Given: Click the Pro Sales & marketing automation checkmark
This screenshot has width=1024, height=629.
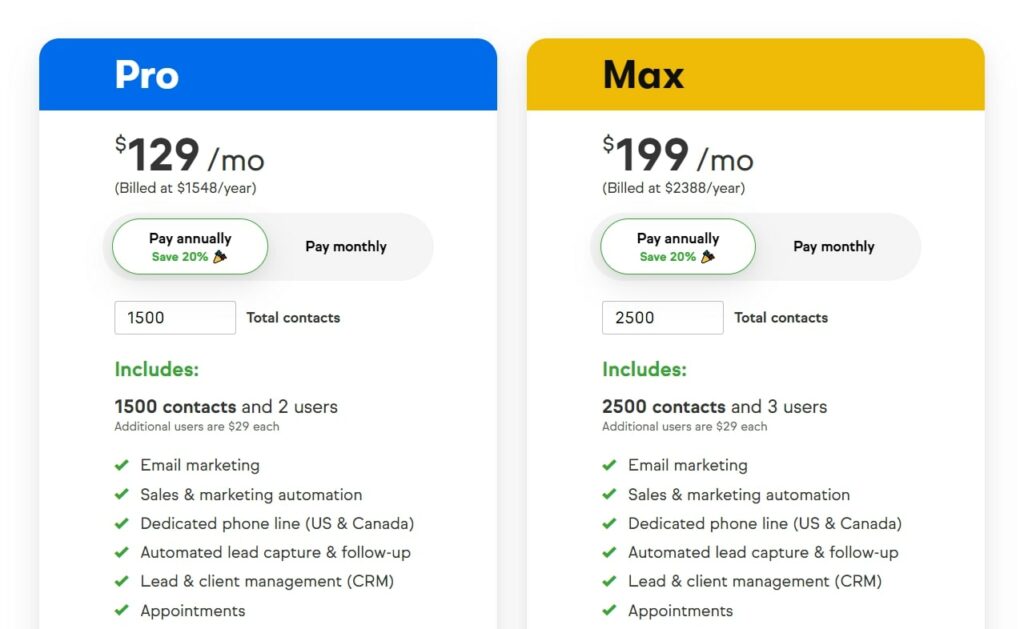Looking at the screenshot, I should click(121, 494).
